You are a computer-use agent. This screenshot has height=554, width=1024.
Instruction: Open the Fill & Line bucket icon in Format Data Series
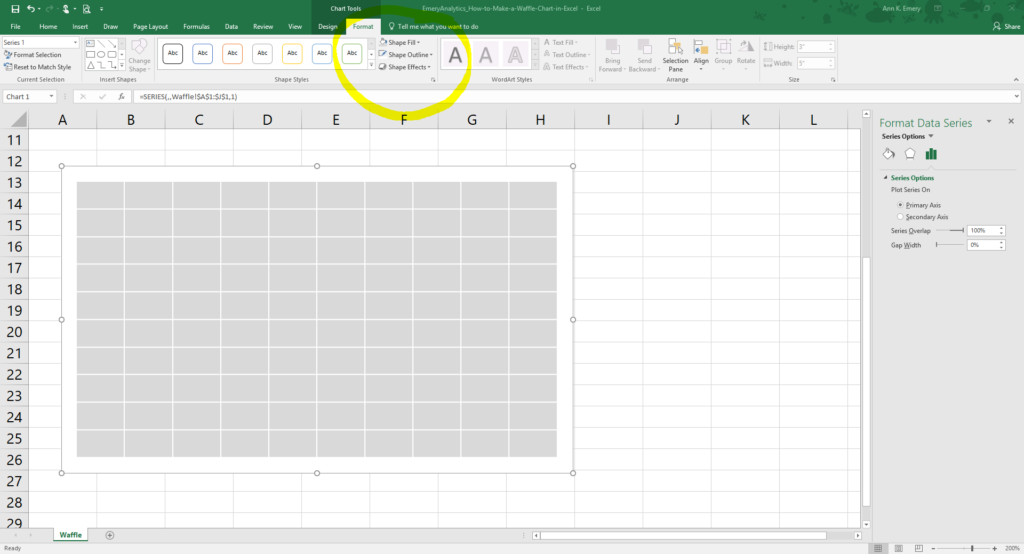(x=888, y=154)
